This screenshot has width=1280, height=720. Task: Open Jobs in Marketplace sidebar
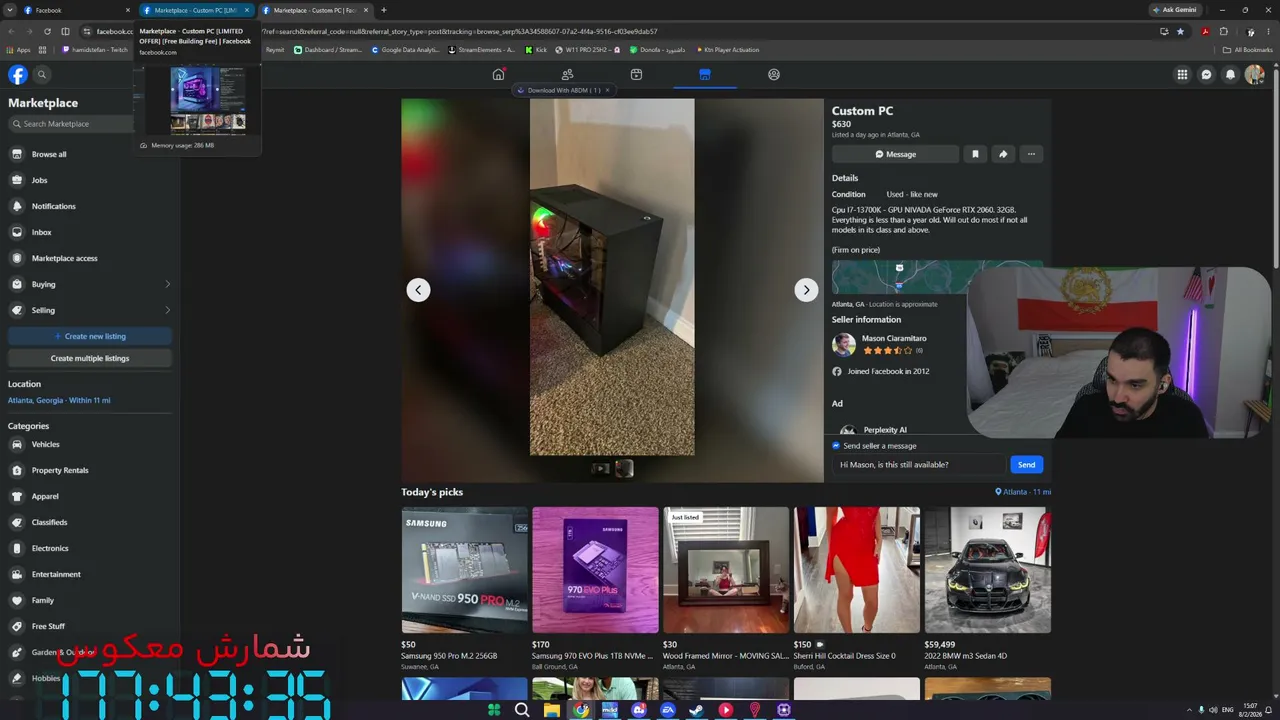tap(90, 180)
